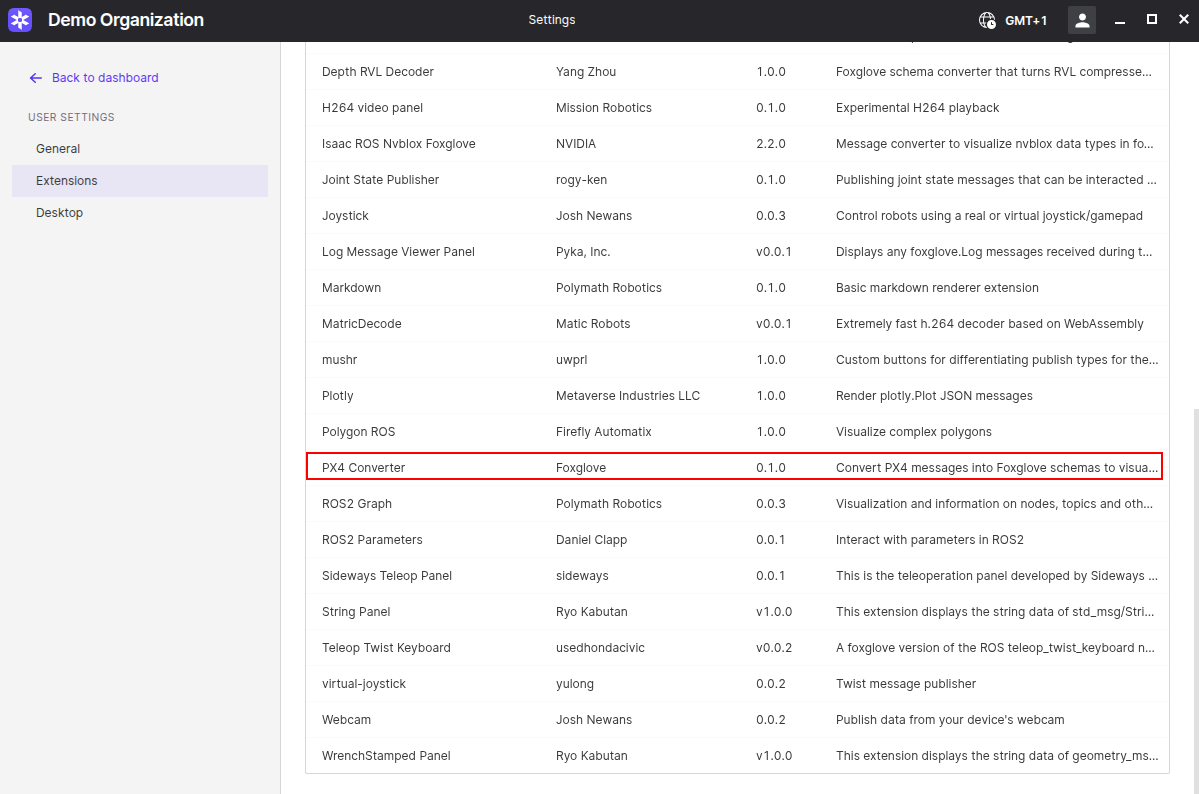Open the General settings section

(140, 148)
